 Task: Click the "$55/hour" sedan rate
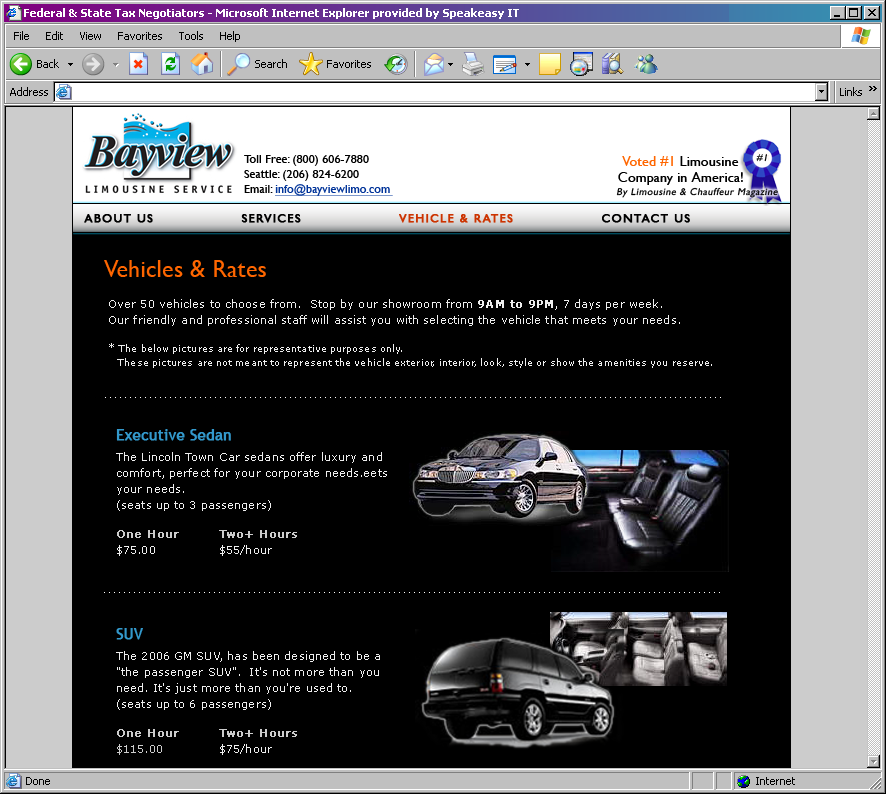pyautogui.click(x=246, y=550)
